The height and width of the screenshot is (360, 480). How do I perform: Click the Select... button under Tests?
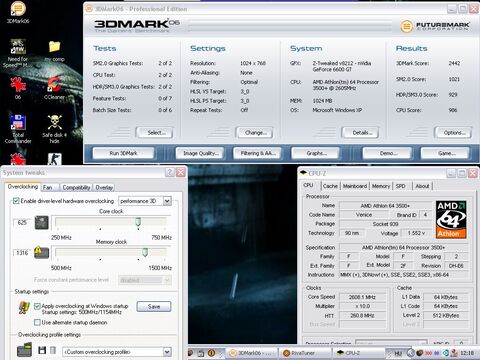(x=155, y=133)
